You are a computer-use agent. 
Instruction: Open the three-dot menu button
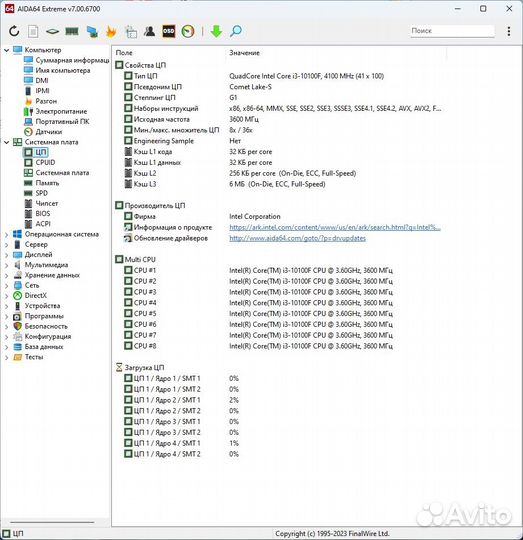(509, 31)
